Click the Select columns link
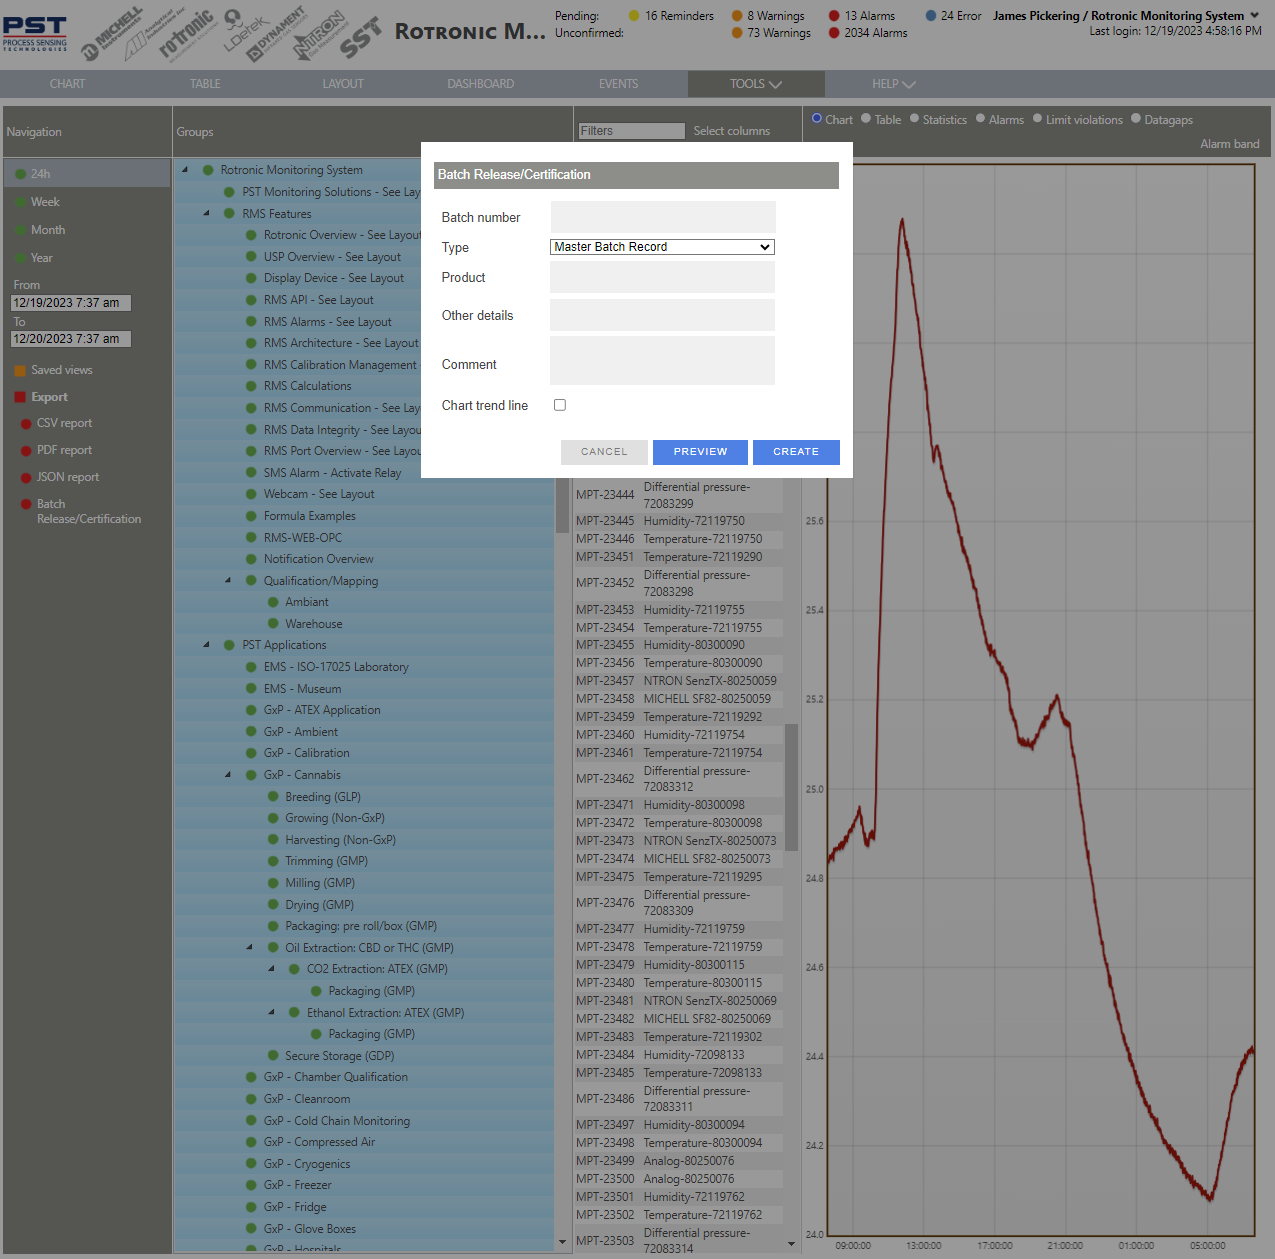The height and width of the screenshot is (1259, 1275). tap(732, 131)
